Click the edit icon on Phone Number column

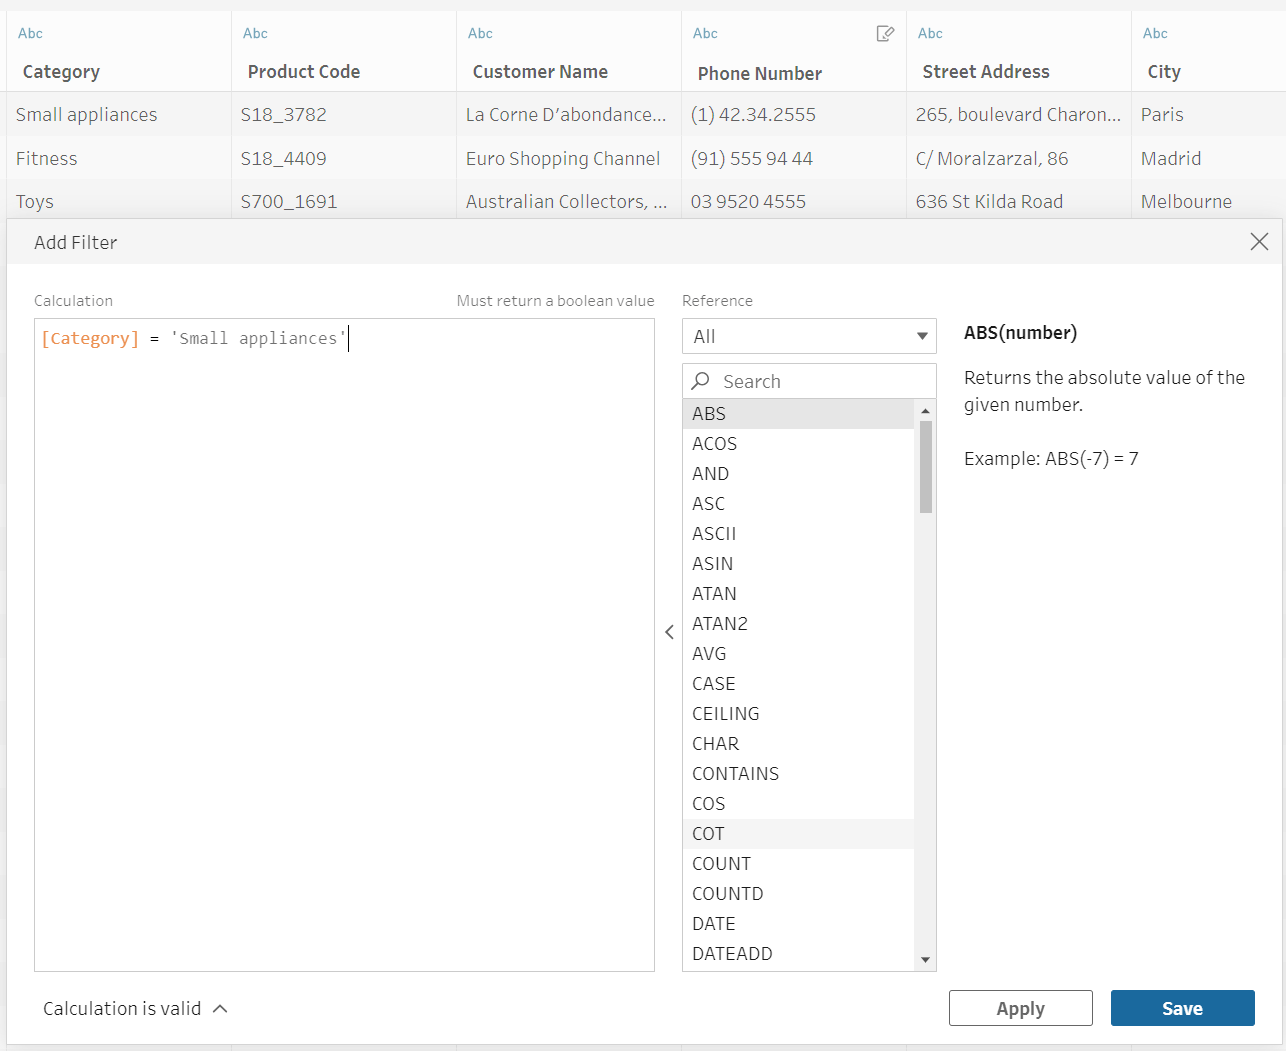[x=885, y=34]
